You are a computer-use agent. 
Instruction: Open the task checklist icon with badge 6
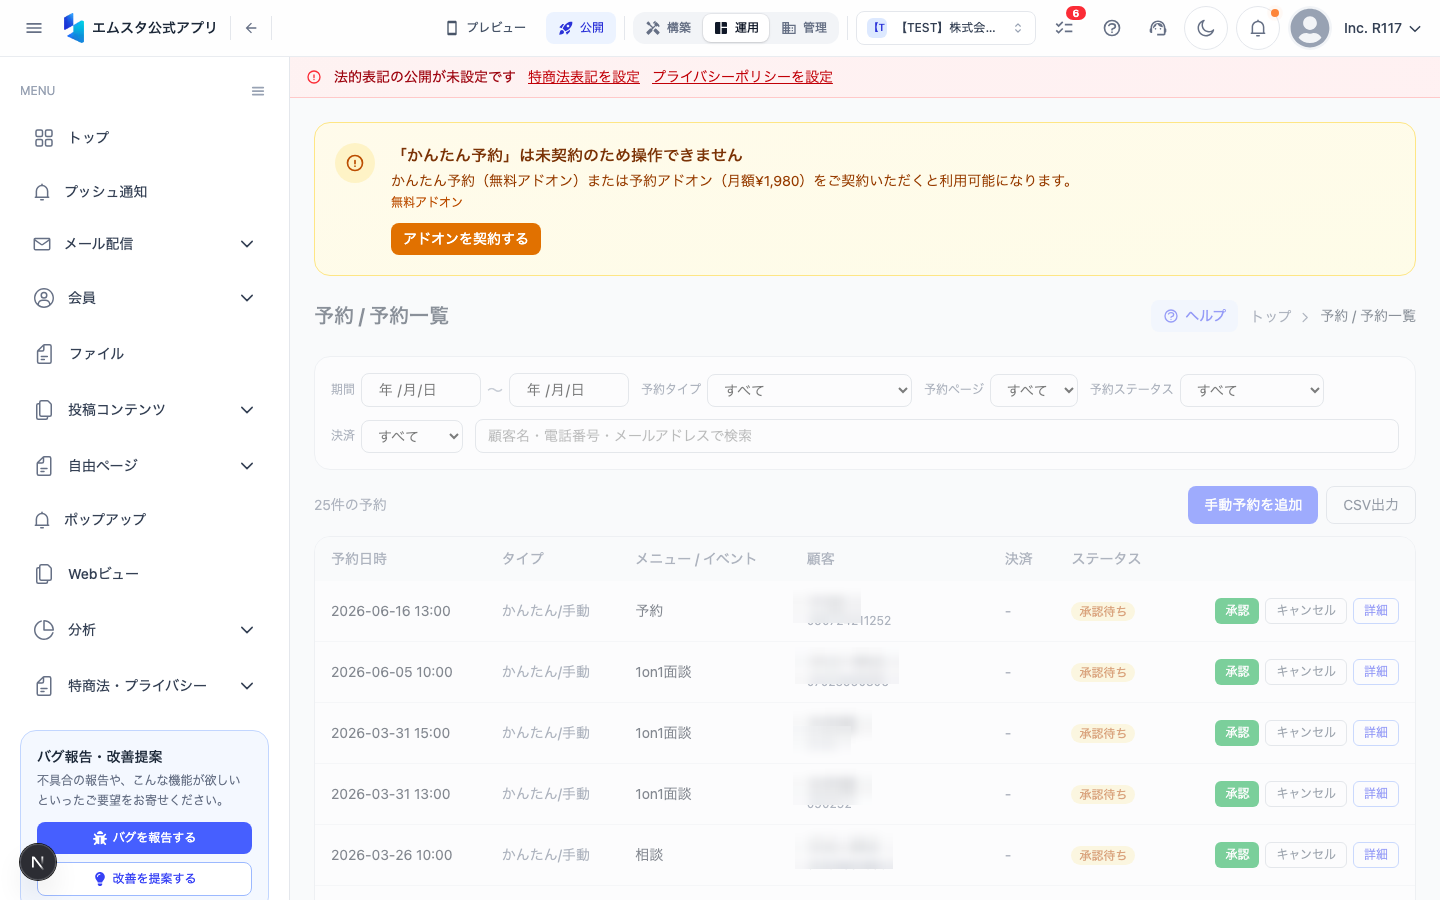(x=1064, y=28)
